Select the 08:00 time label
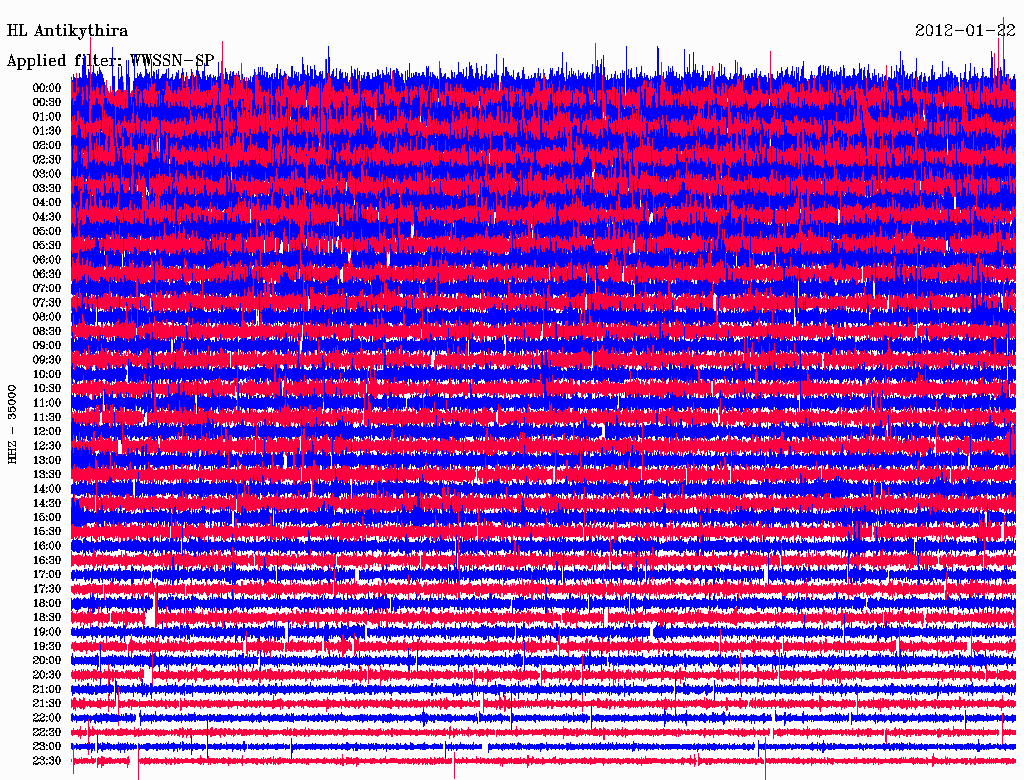Viewport: 1024px width, 780px height. point(47,317)
